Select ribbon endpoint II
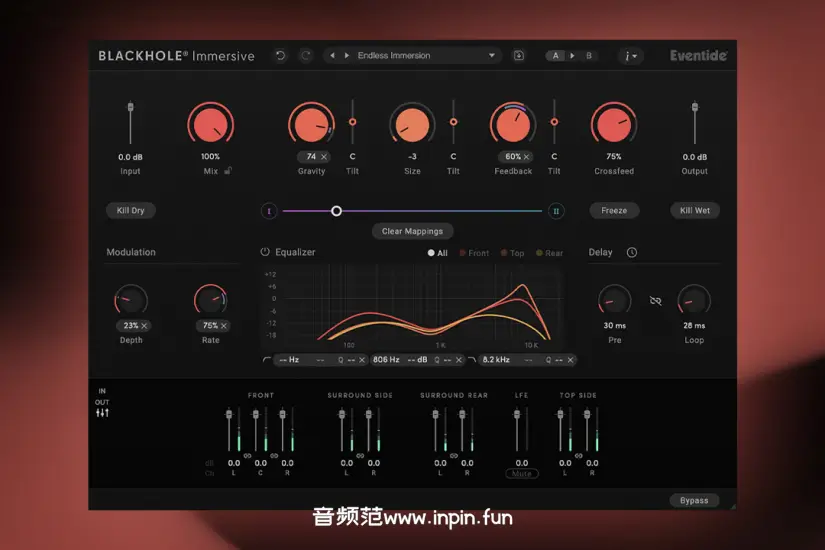The width and height of the screenshot is (825, 550). [x=557, y=211]
